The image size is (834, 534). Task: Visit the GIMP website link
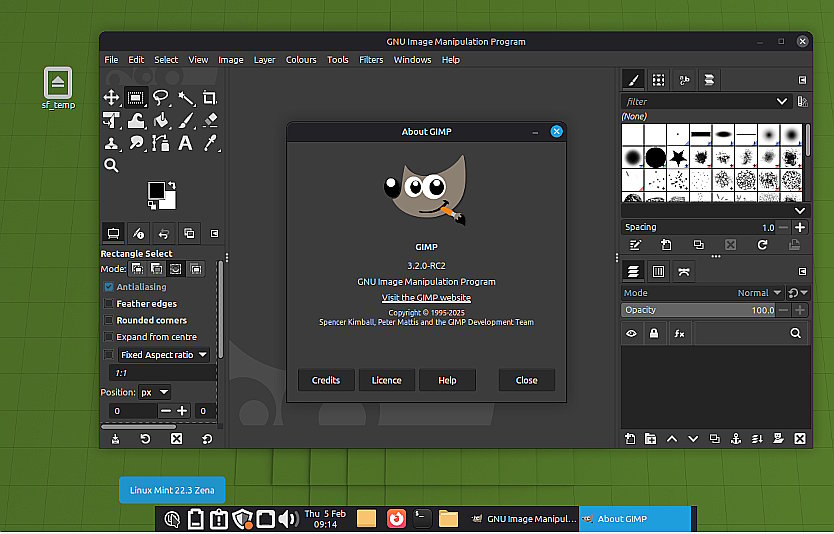click(426, 298)
